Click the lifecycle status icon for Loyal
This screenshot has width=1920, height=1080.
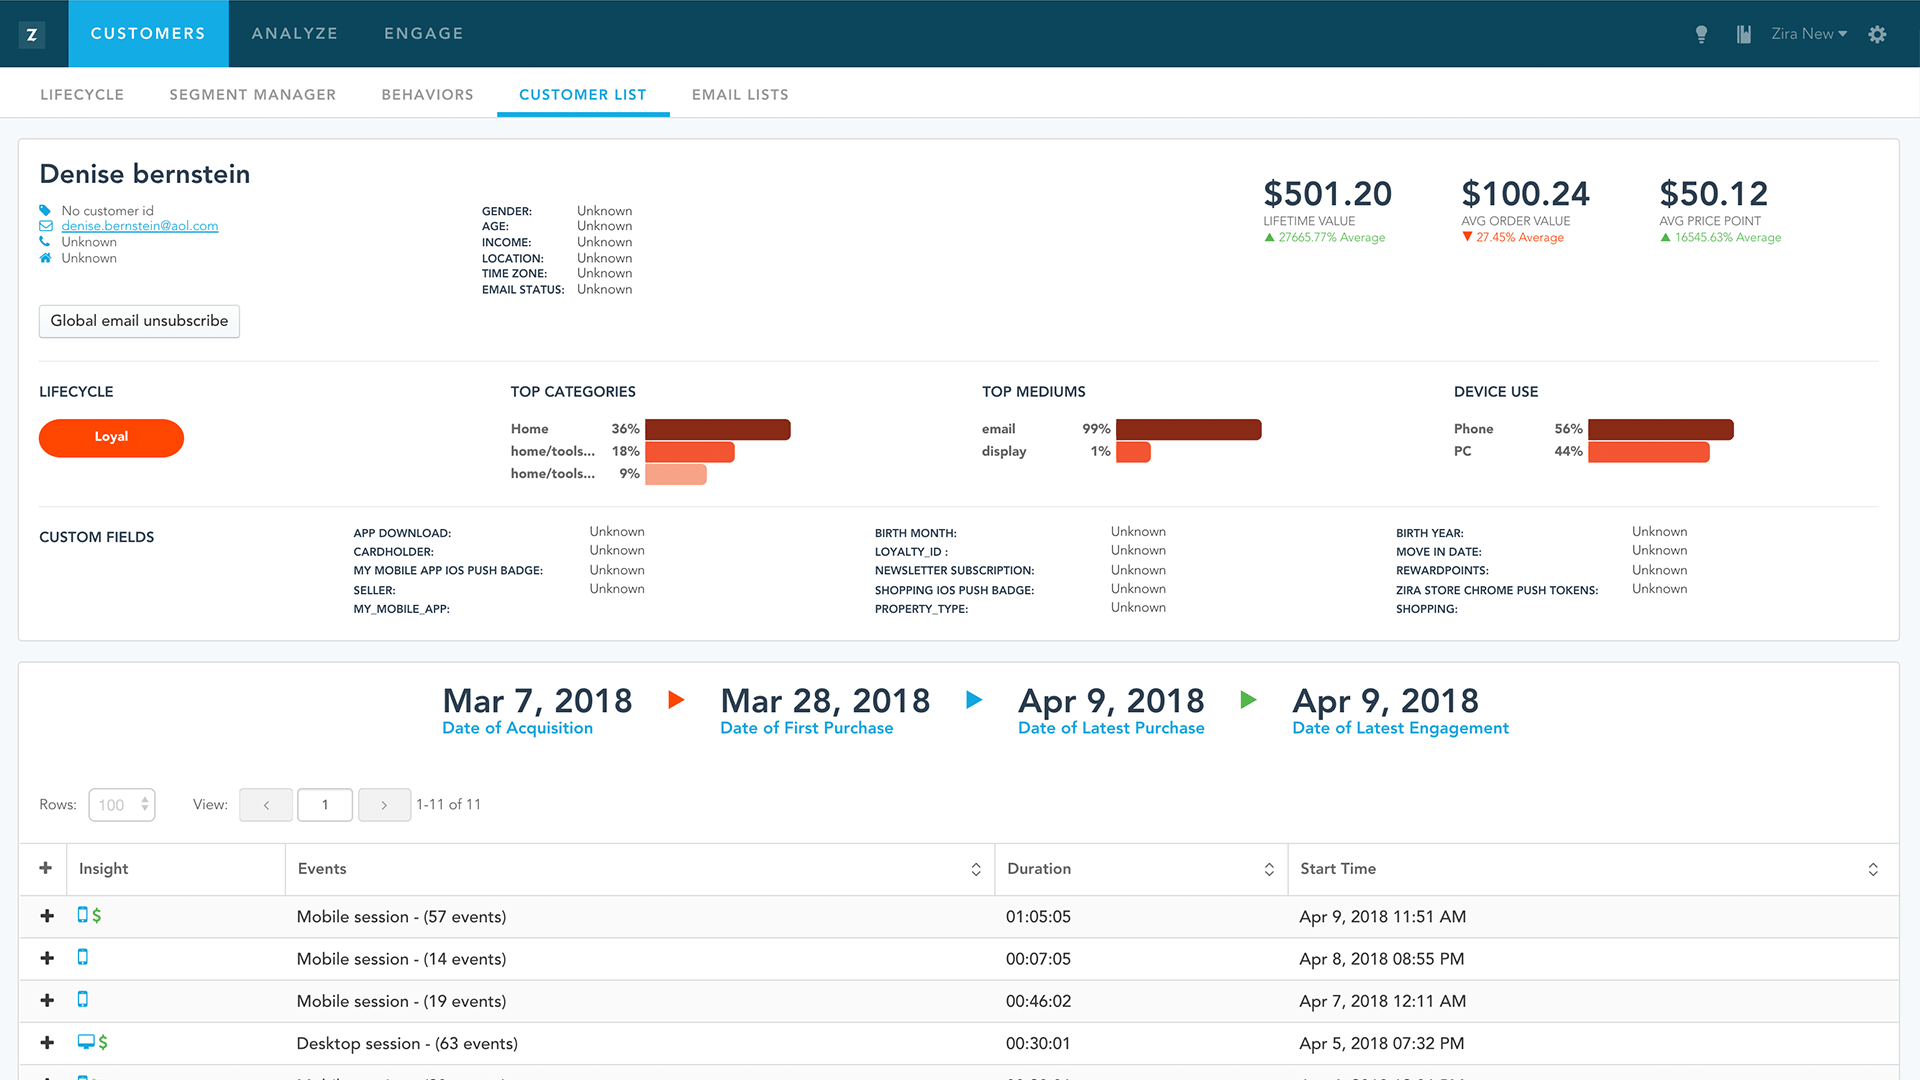coord(111,436)
